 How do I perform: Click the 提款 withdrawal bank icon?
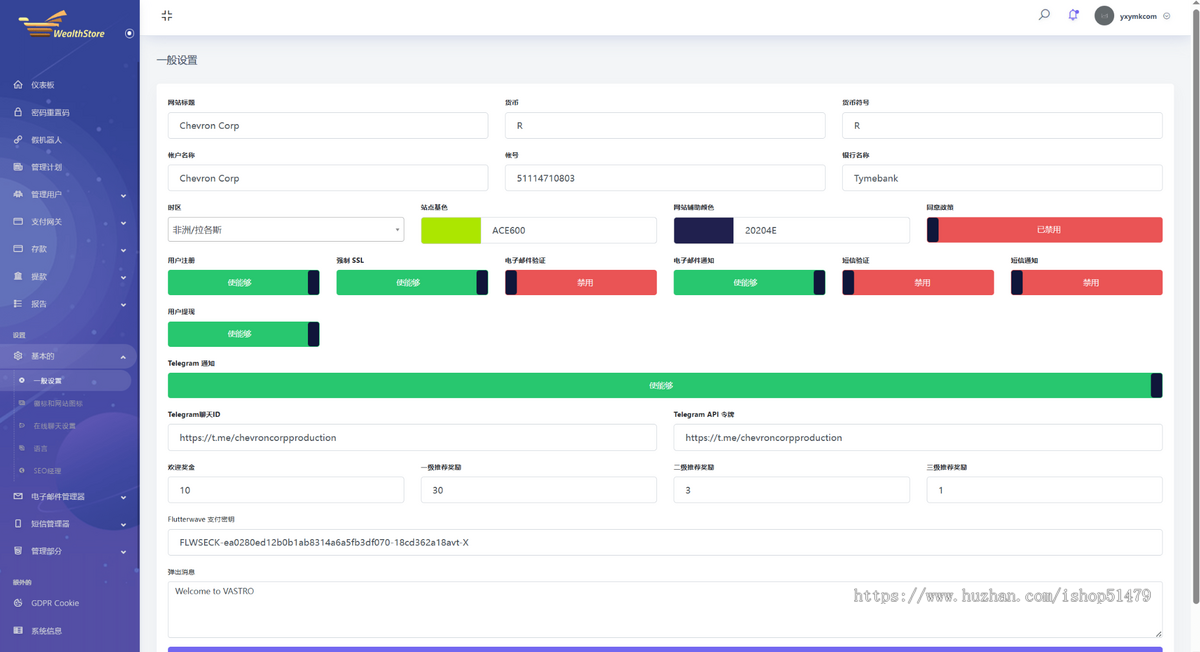coord(18,276)
